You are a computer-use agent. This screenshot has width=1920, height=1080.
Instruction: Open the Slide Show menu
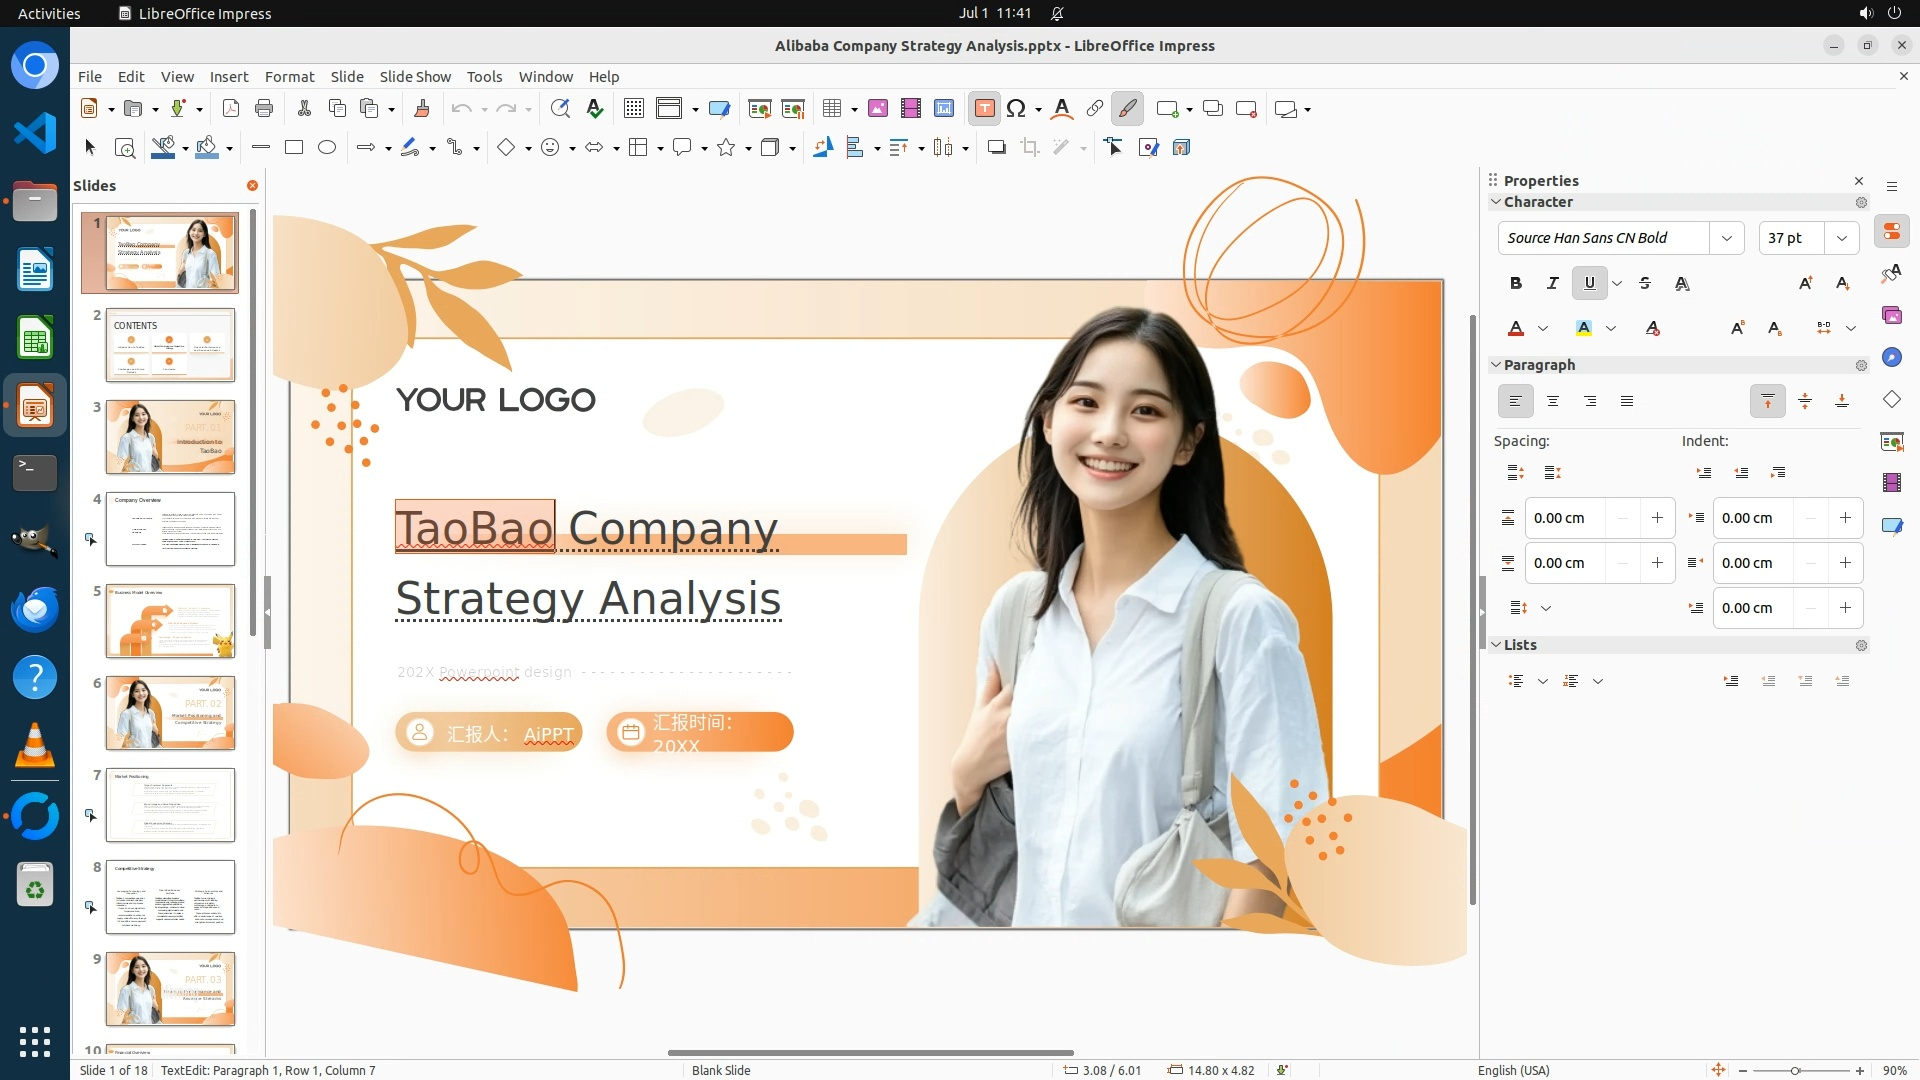tap(415, 77)
